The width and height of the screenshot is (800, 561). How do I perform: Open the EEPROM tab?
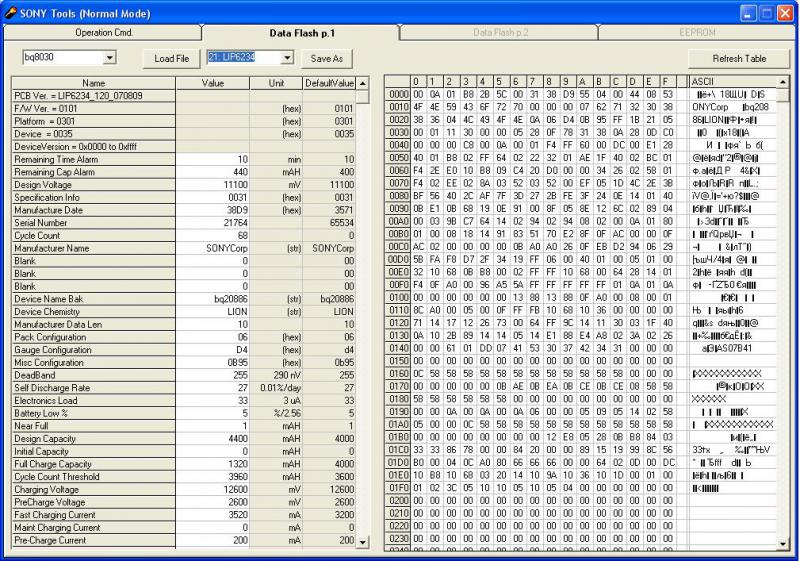[x=697, y=33]
